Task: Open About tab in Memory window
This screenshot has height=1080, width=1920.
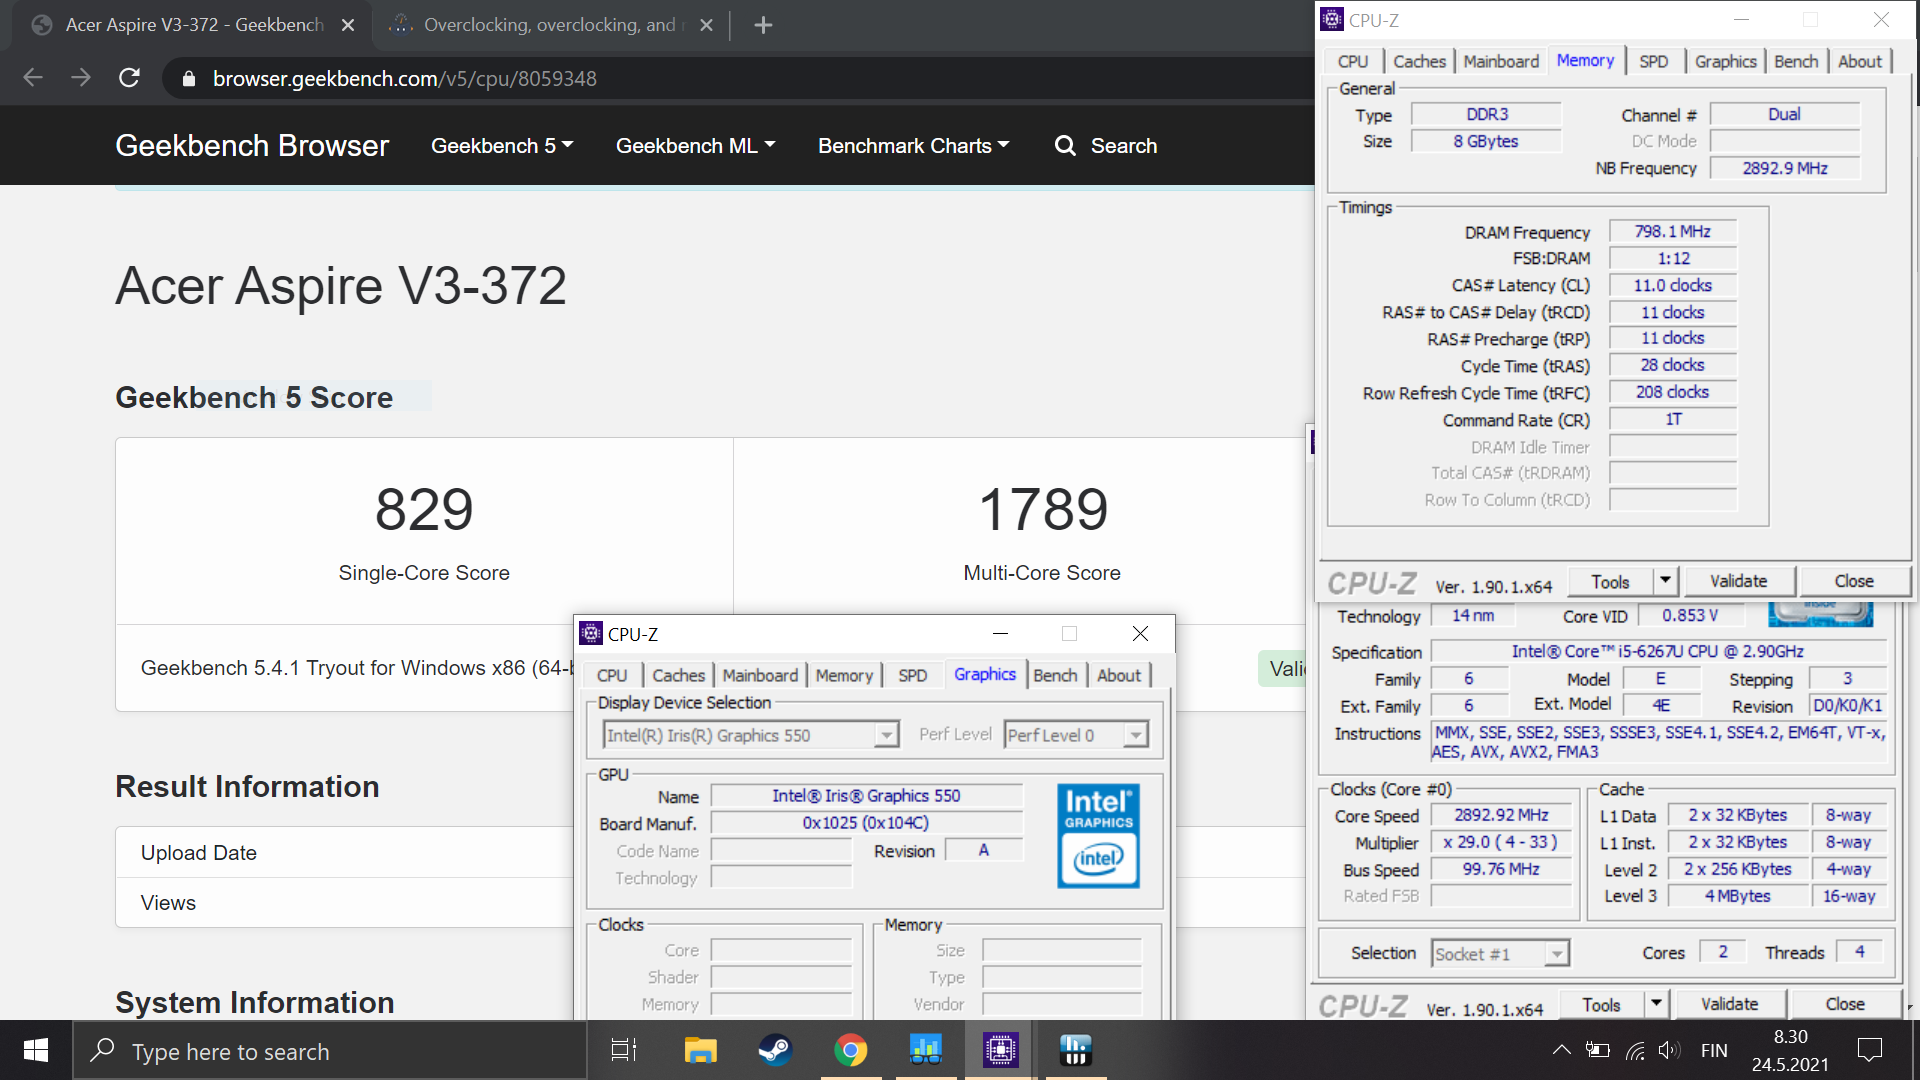Action: 1860,61
